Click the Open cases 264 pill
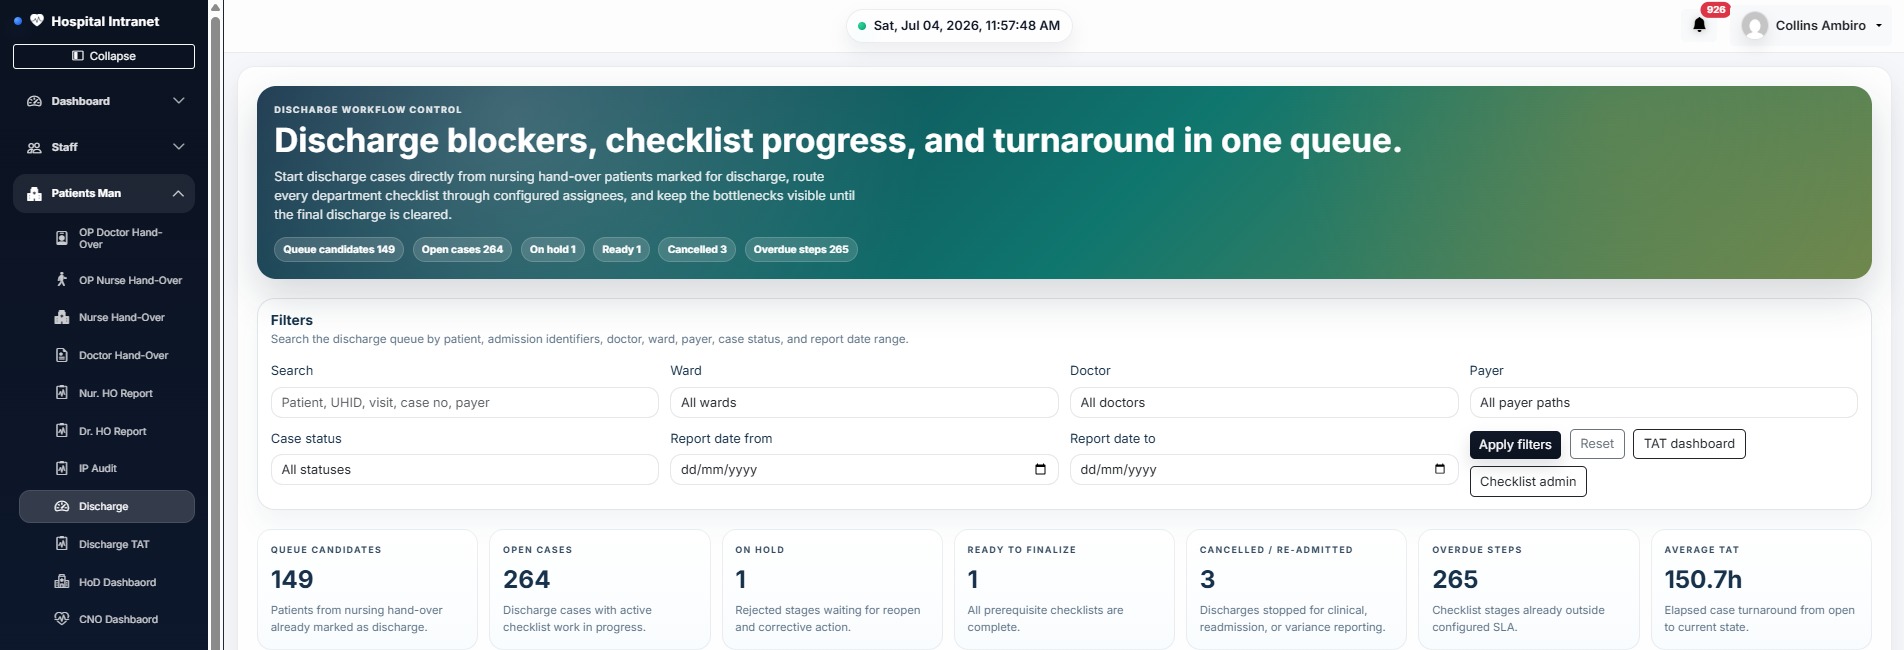The width and height of the screenshot is (1904, 650). (462, 249)
